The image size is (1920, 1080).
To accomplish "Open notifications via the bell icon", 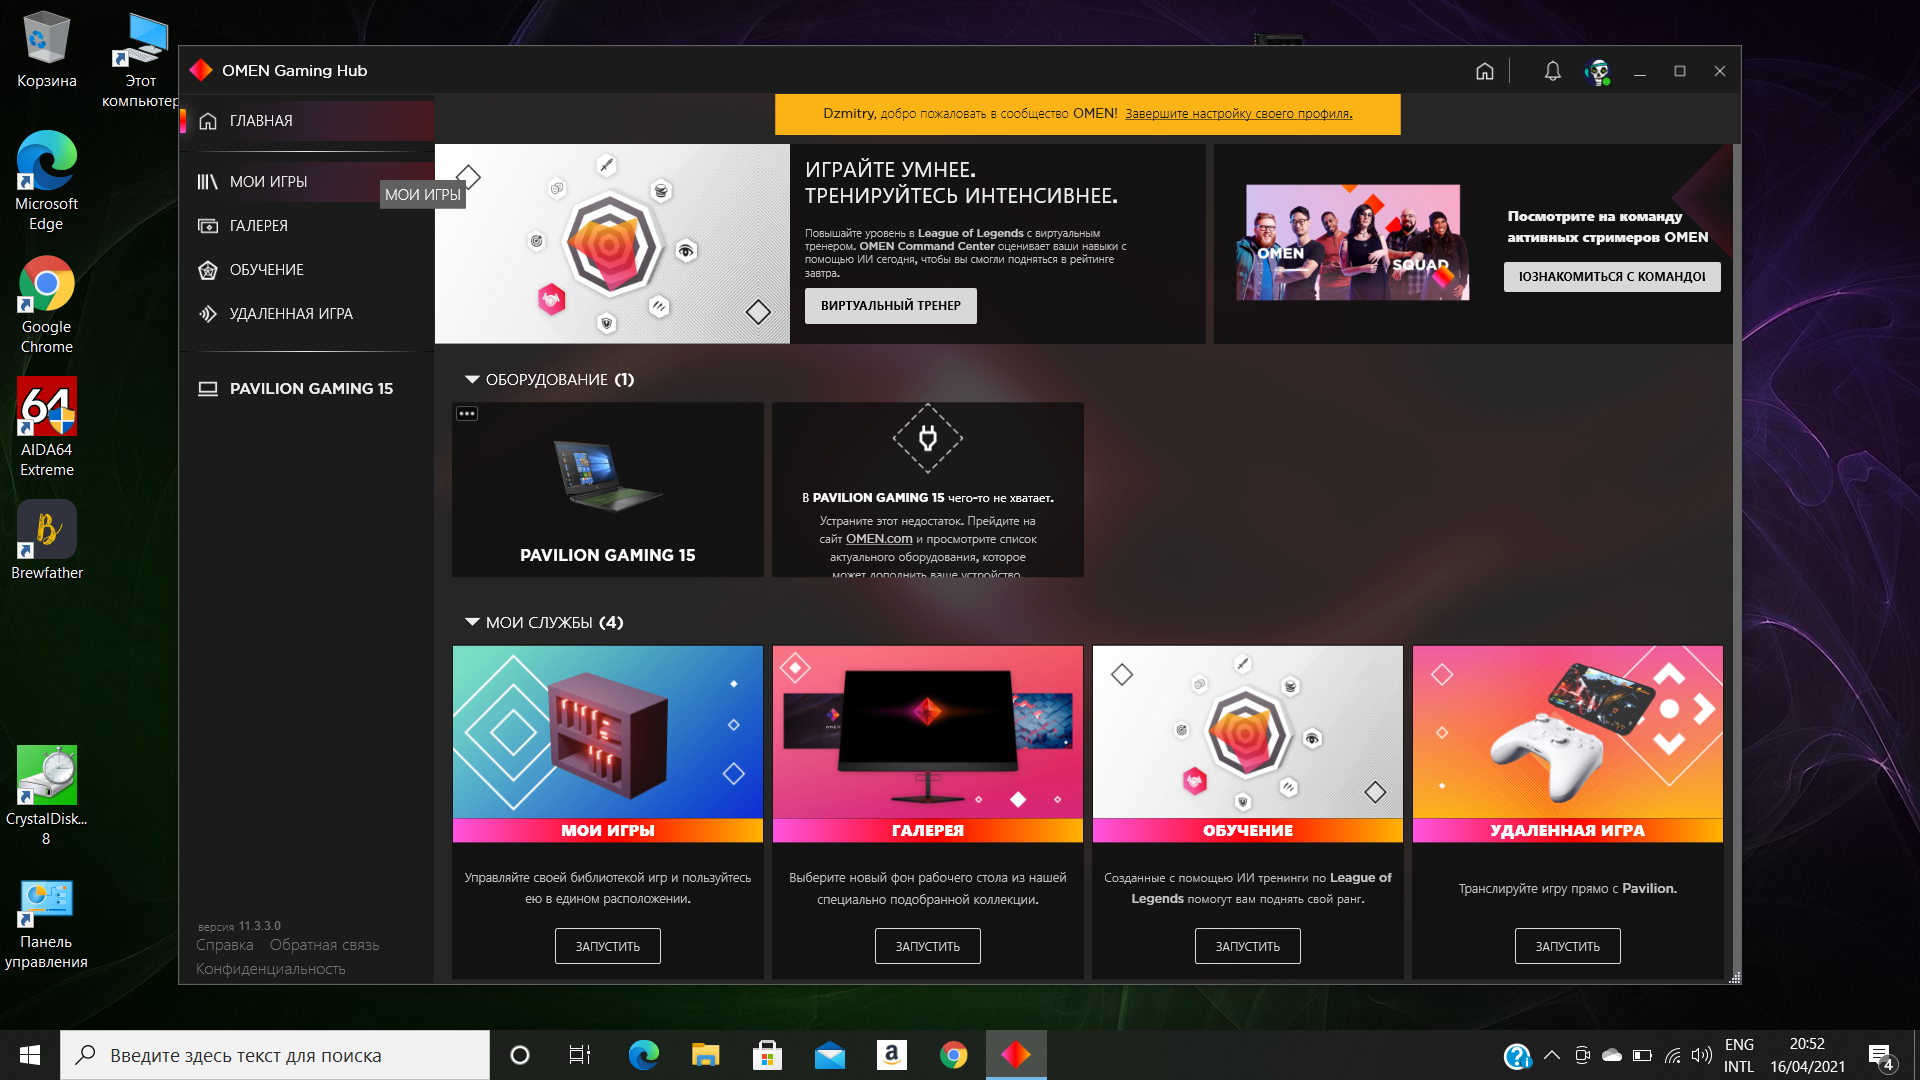I will (1553, 71).
